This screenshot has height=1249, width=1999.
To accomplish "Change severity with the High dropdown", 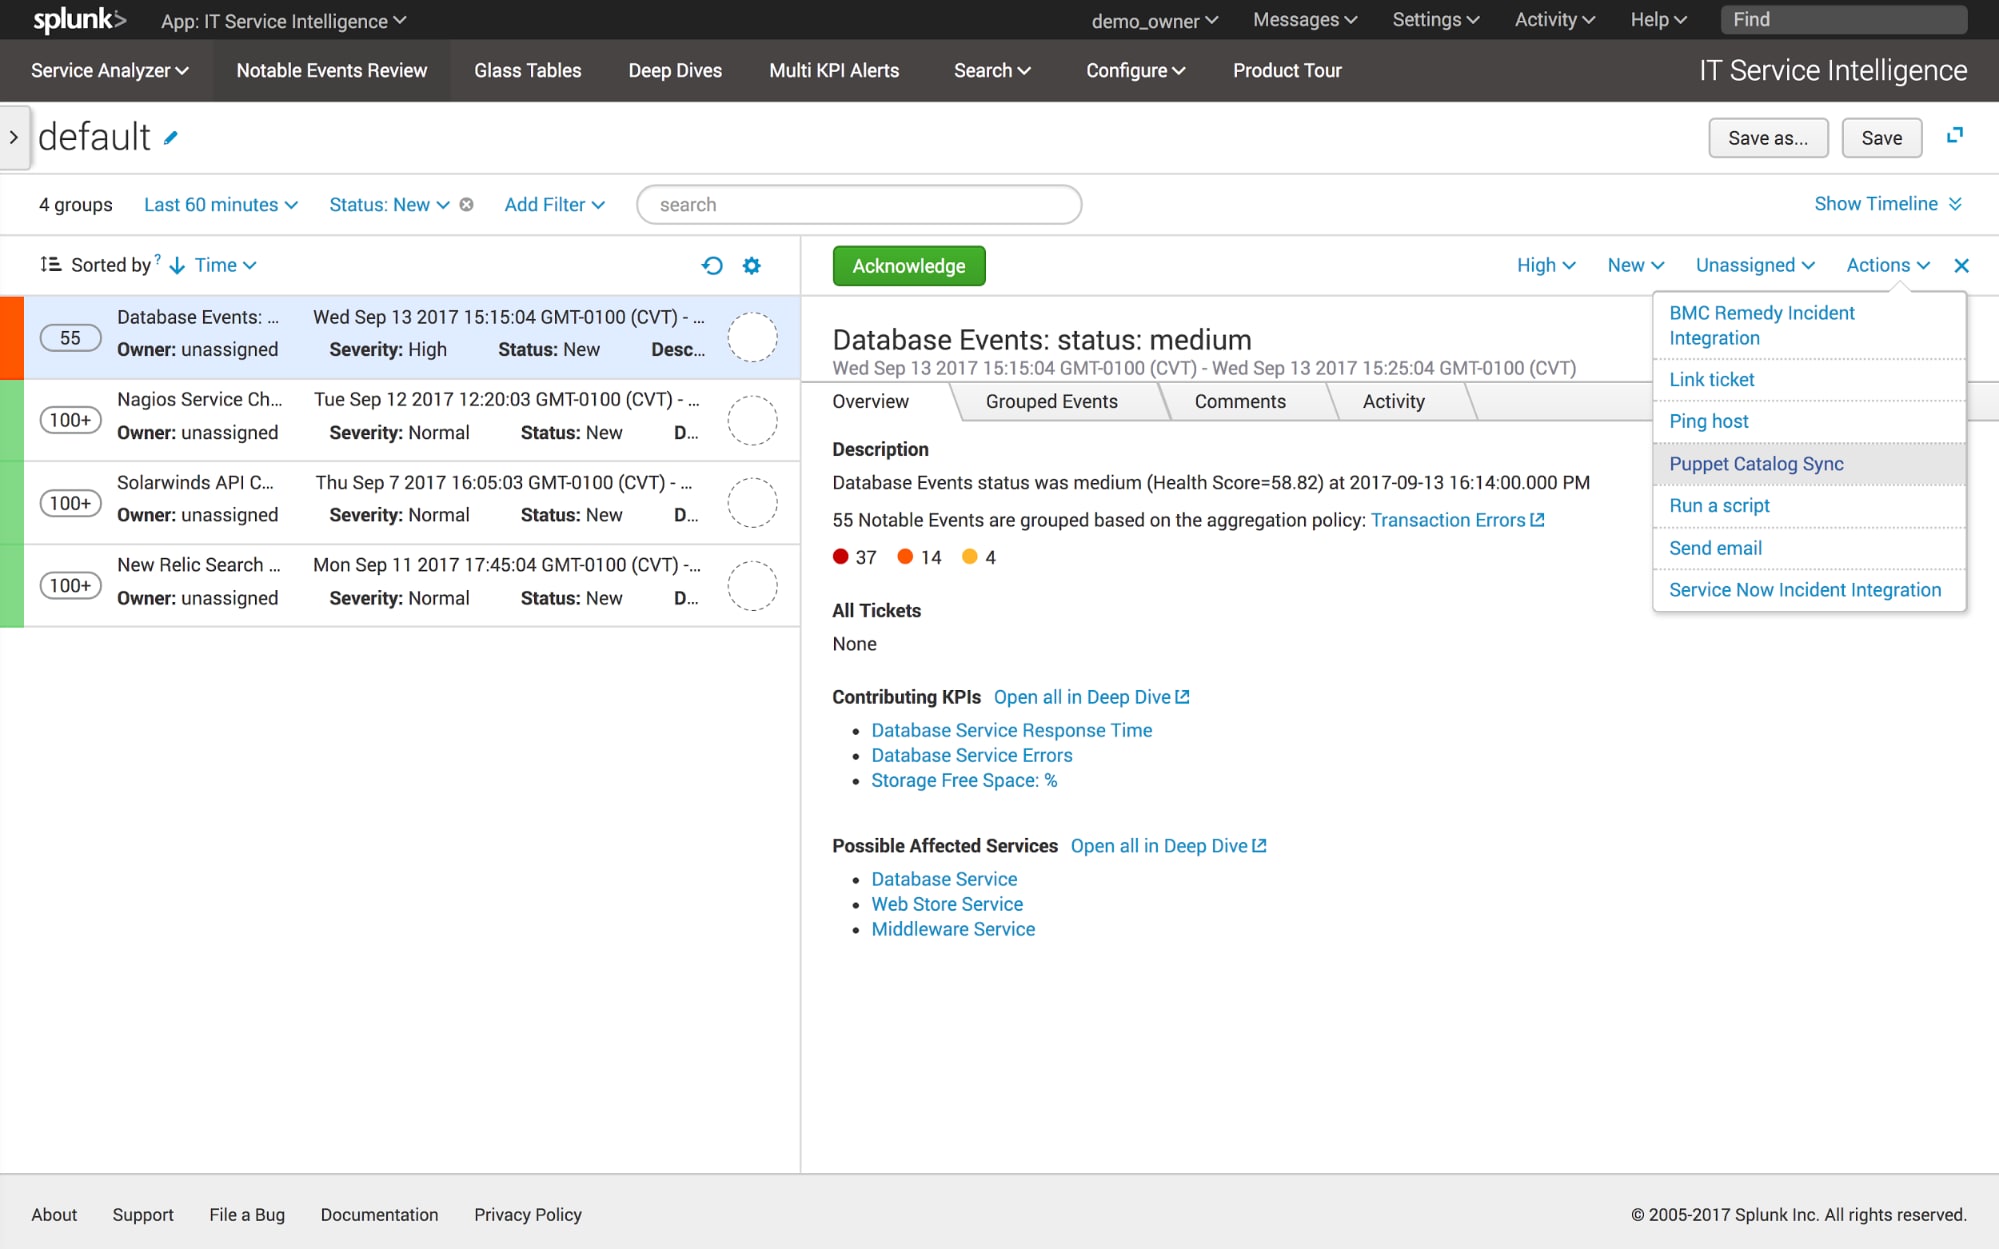I will click(x=1546, y=265).
